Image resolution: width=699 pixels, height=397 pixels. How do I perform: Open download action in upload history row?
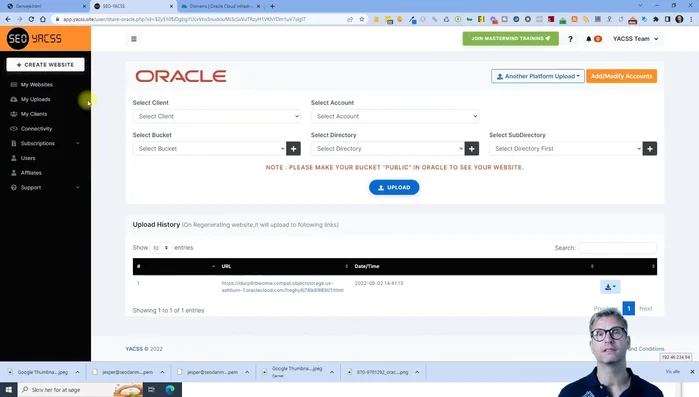click(610, 286)
